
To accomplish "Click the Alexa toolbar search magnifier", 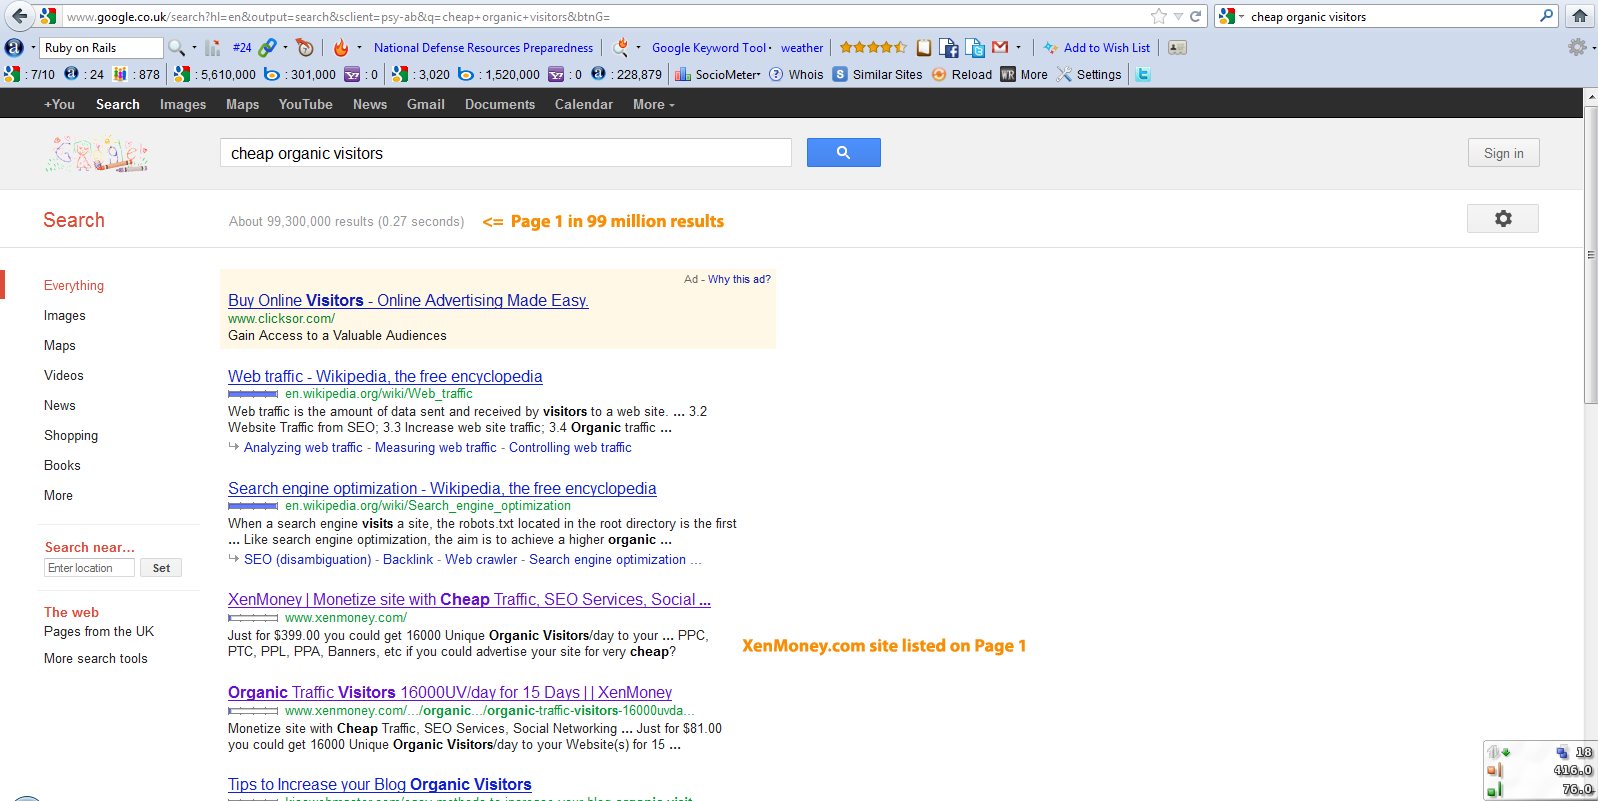I will click(x=176, y=47).
